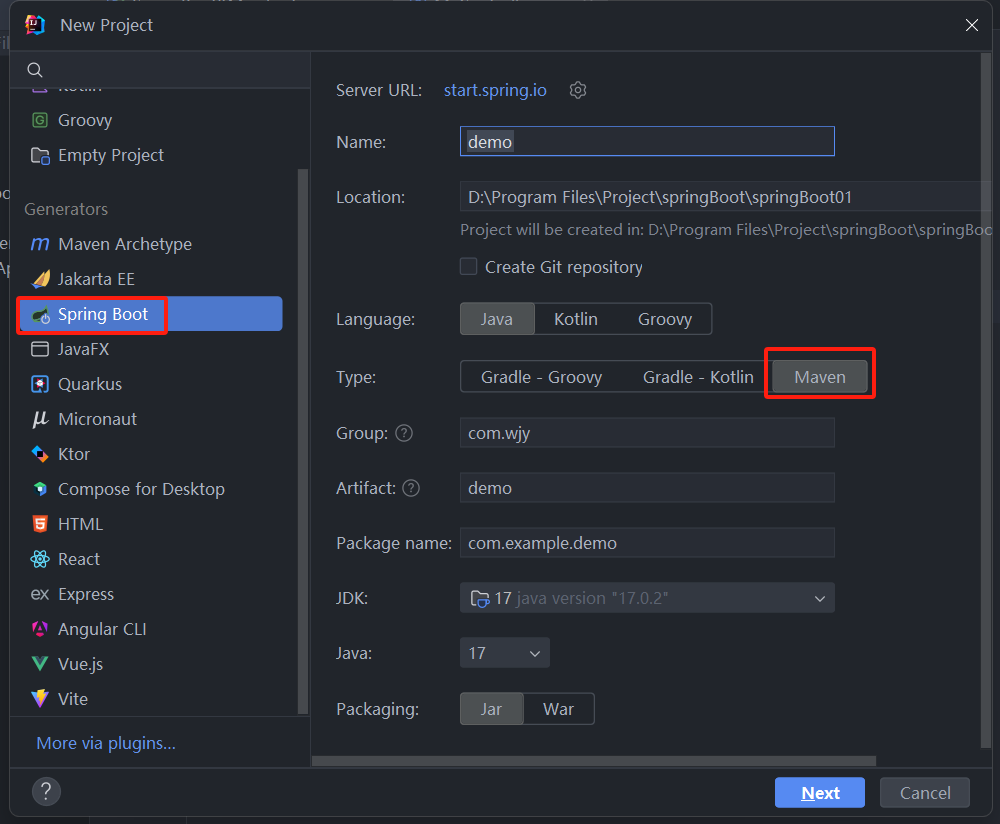1000x824 pixels.
Task: Click the Vue.js logo icon
Action: (x=40, y=664)
